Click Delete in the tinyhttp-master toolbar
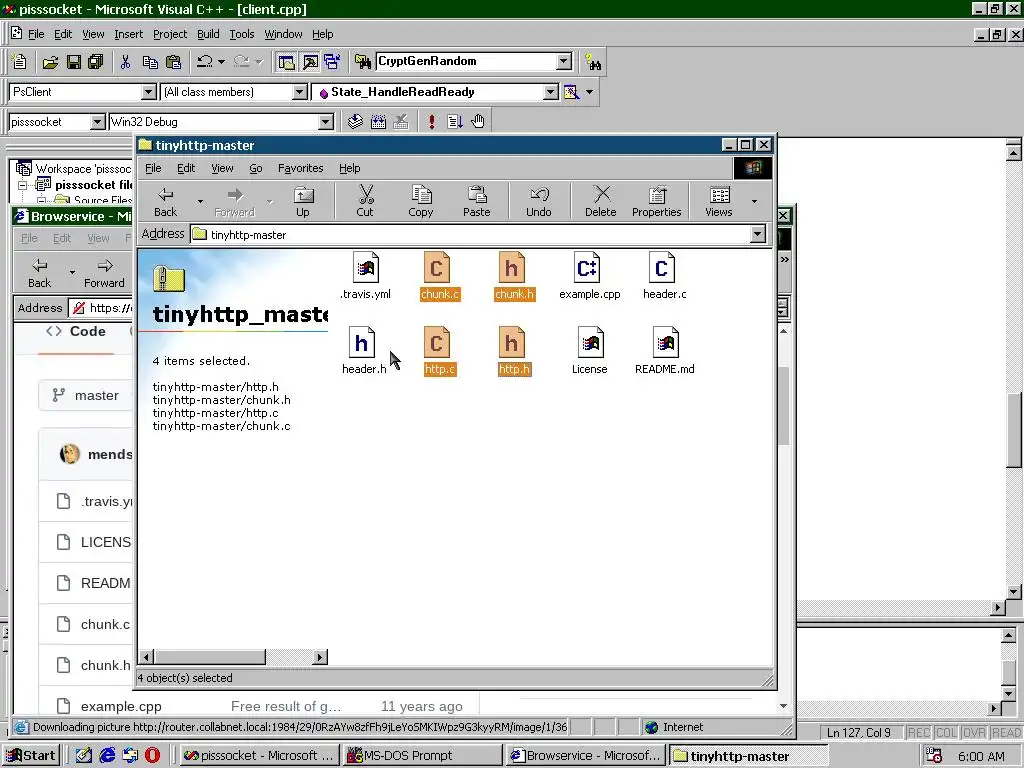The width and height of the screenshot is (1024, 768). click(x=601, y=202)
